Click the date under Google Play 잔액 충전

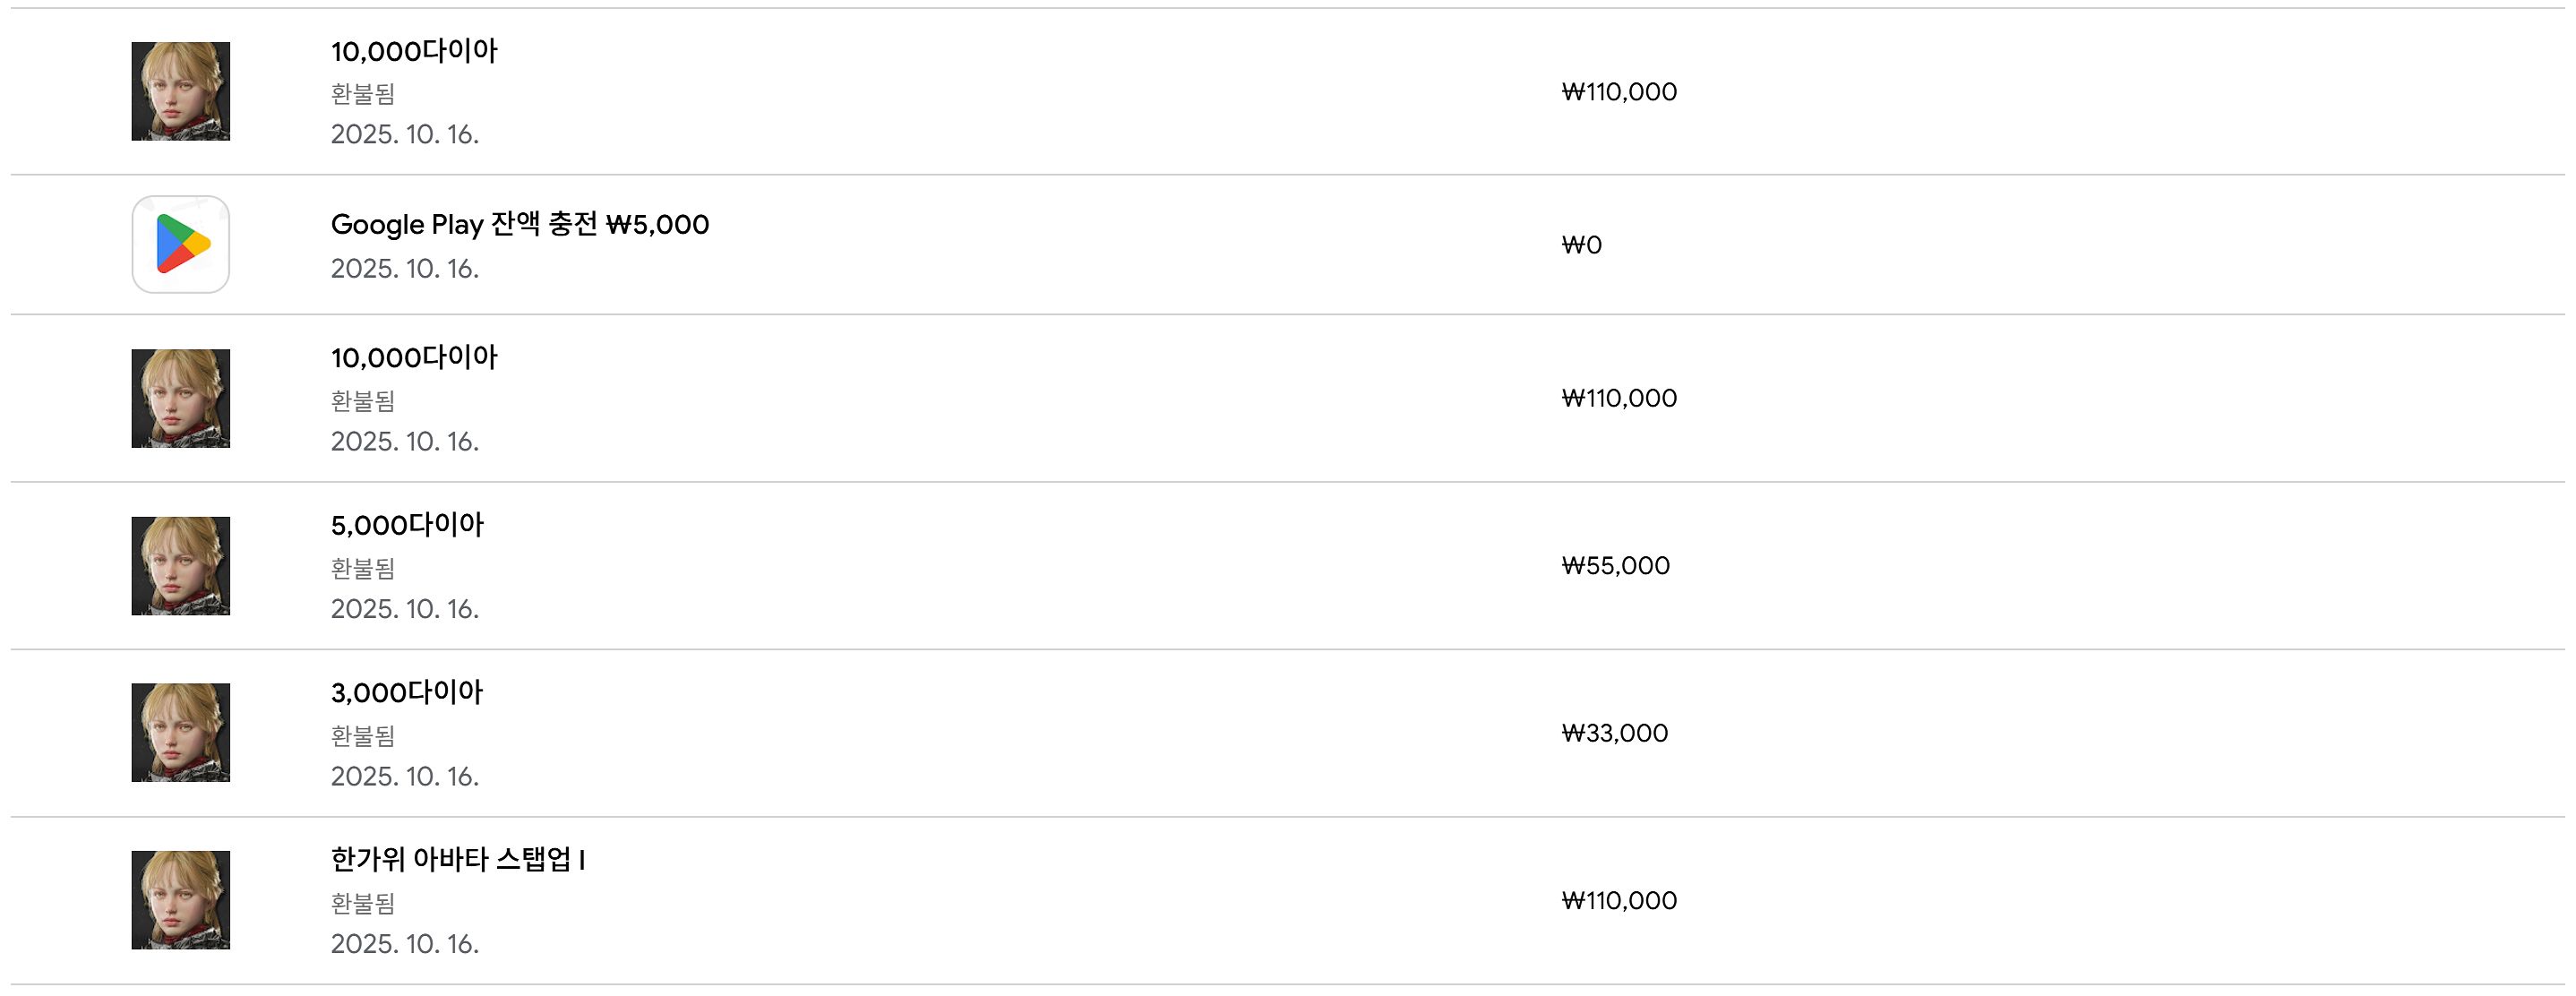click(405, 268)
